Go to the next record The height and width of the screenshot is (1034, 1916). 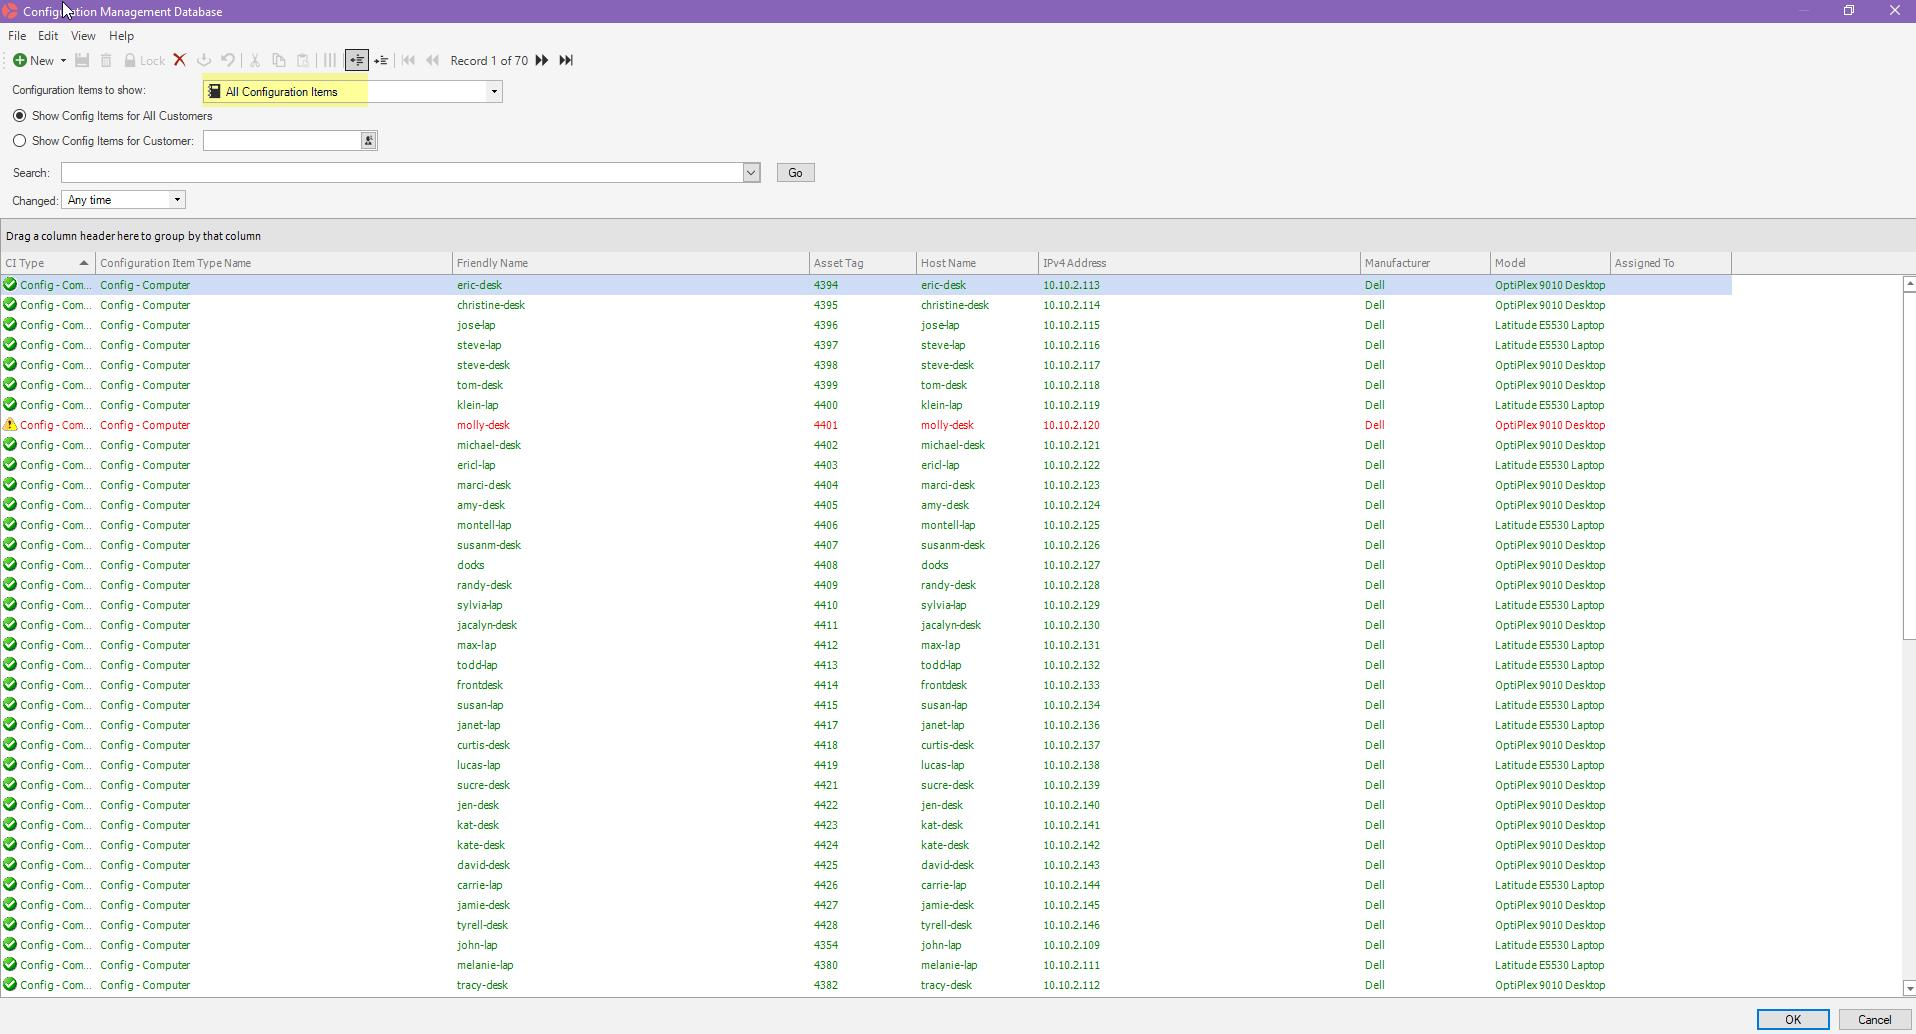(542, 61)
